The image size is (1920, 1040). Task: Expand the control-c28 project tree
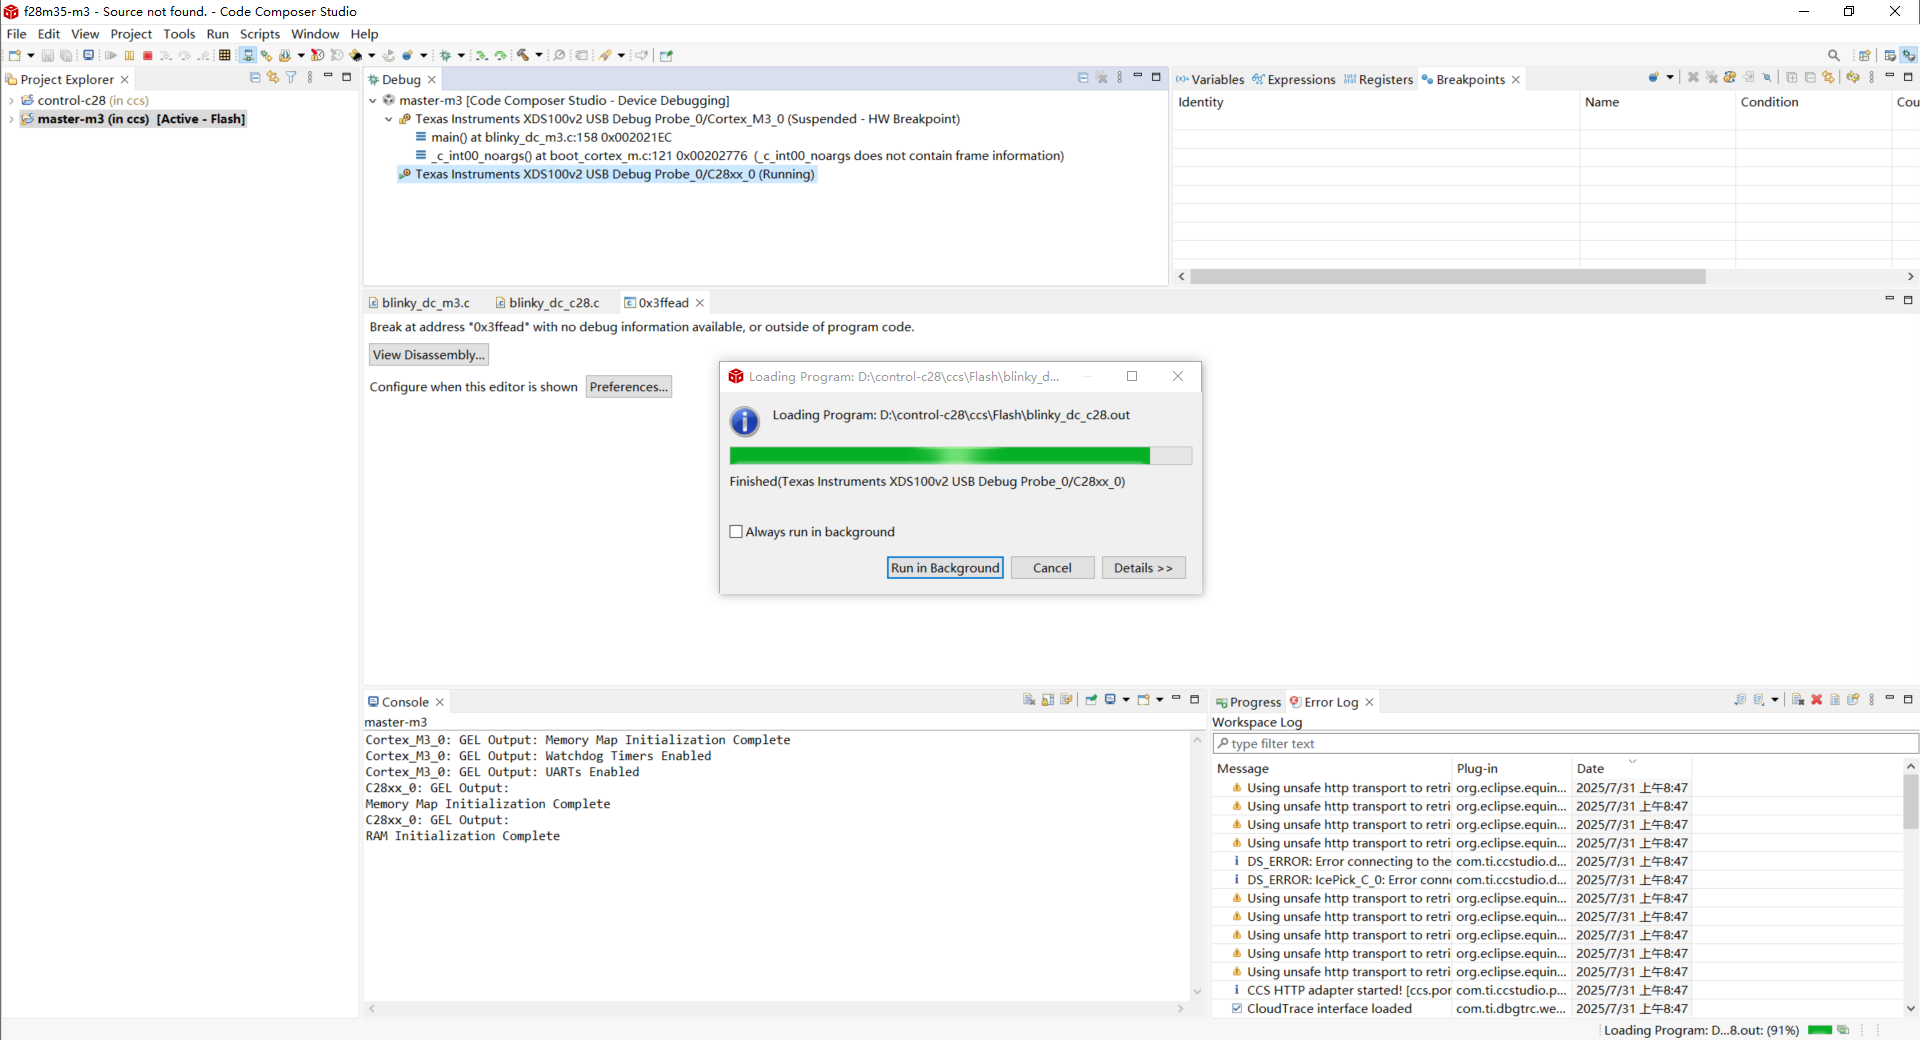pyautogui.click(x=11, y=101)
